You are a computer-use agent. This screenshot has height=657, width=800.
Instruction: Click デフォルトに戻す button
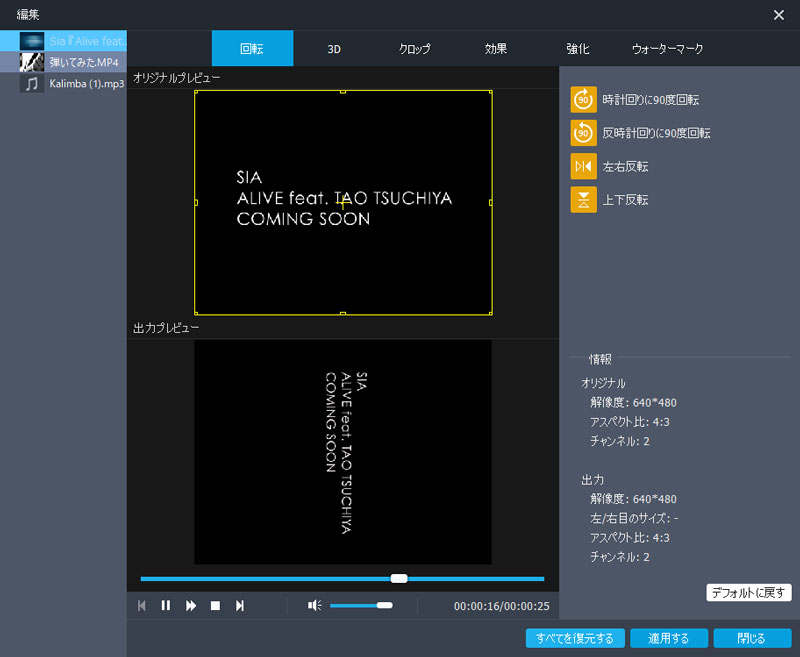click(x=748, y=593)
